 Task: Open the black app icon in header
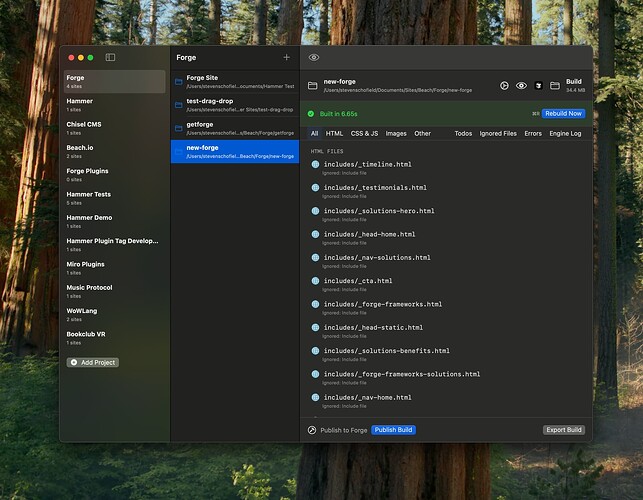tap(538, 85)
